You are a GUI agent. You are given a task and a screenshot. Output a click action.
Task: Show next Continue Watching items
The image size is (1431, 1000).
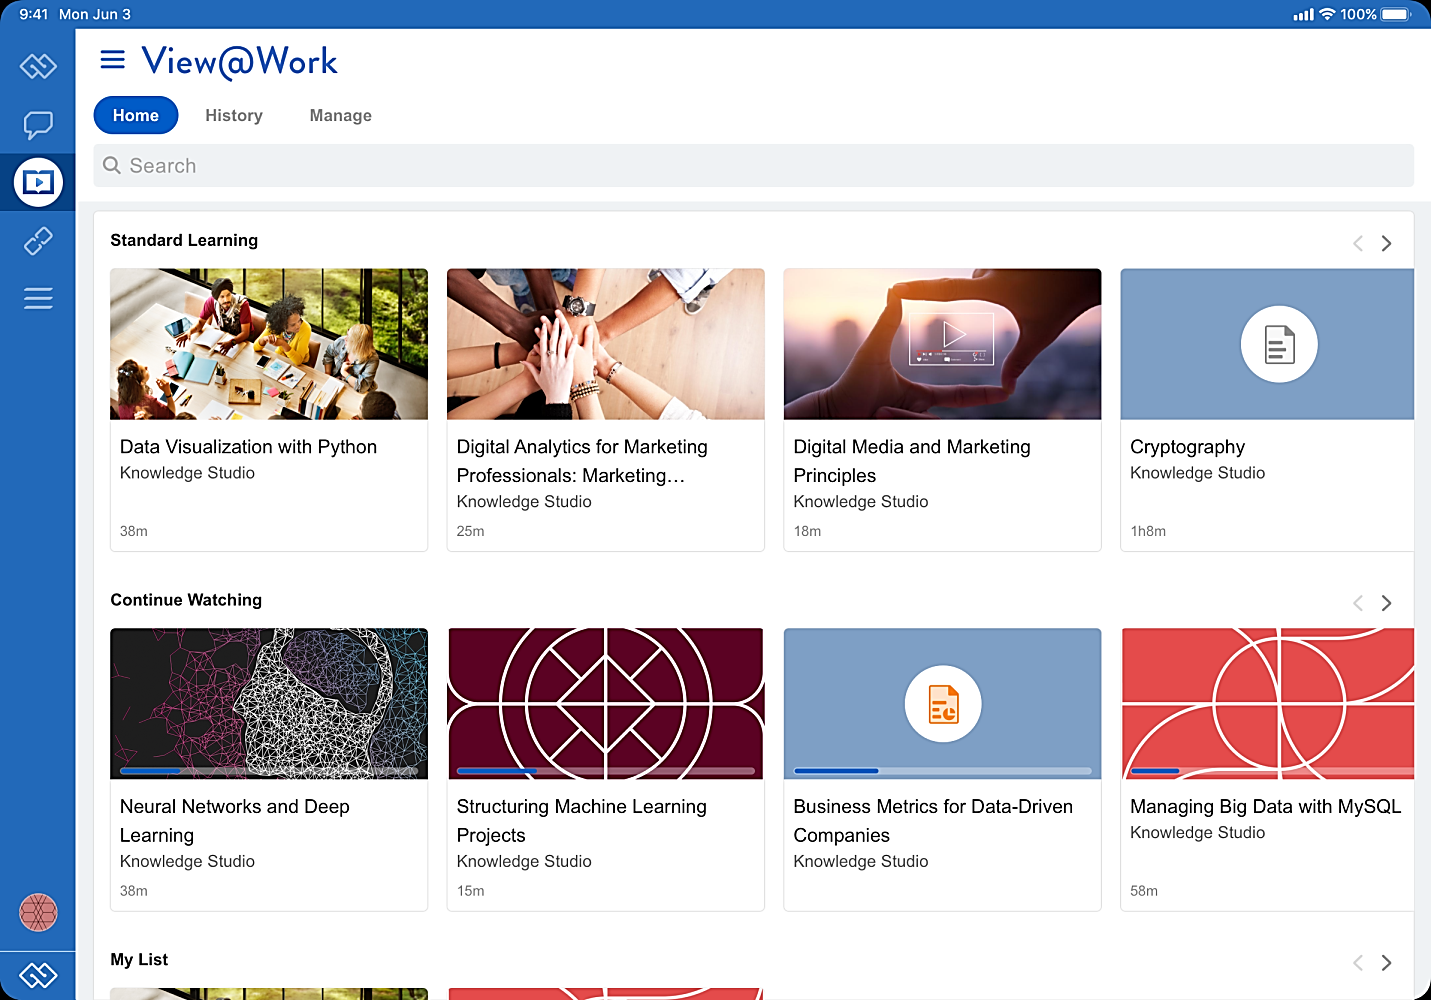tap(1386, 603)
